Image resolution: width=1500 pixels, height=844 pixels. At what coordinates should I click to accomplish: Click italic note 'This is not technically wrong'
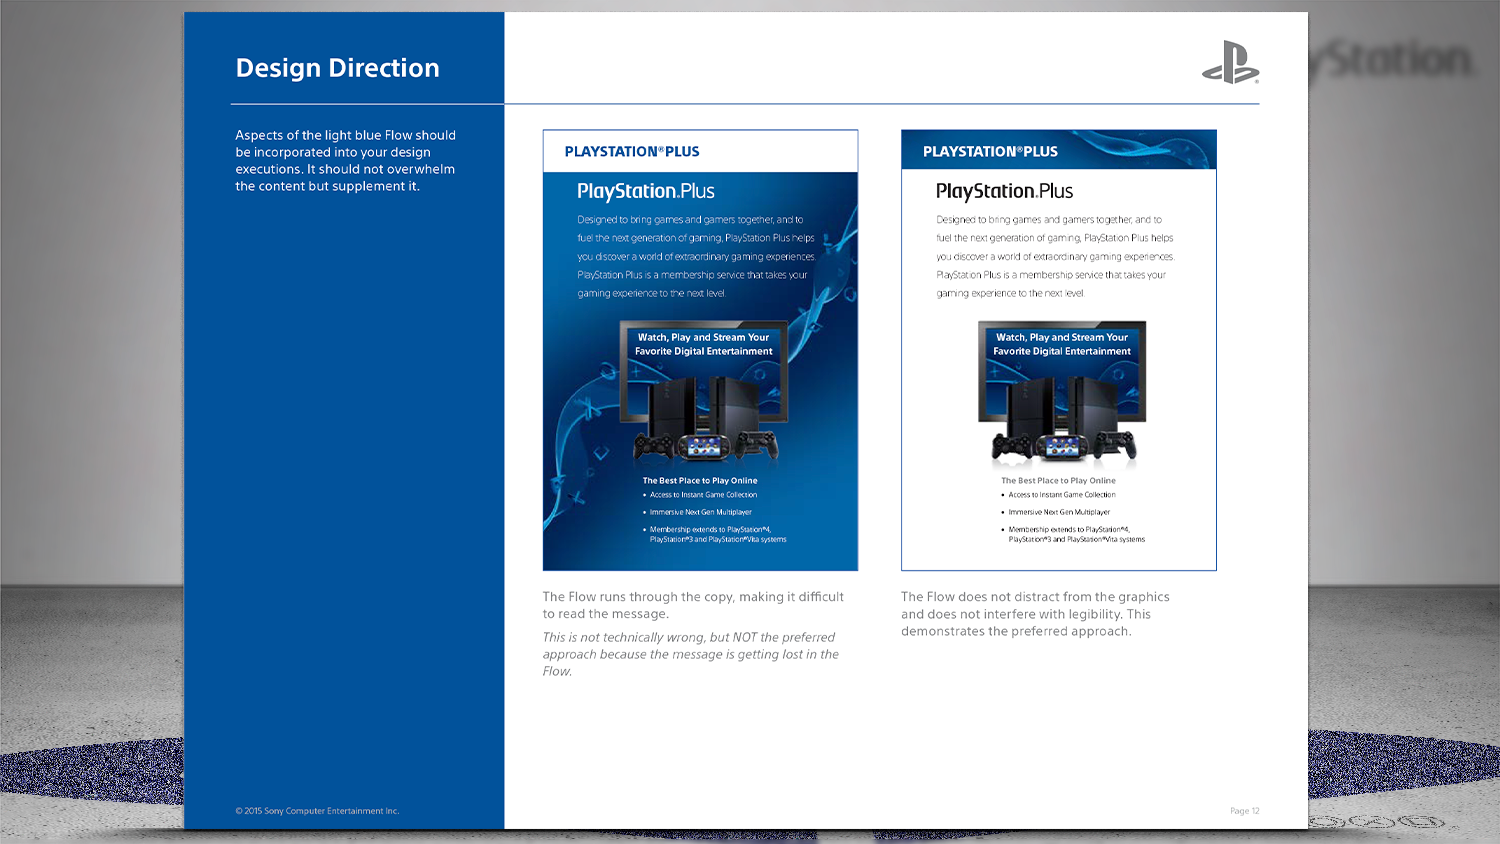(x=691, y=654)
